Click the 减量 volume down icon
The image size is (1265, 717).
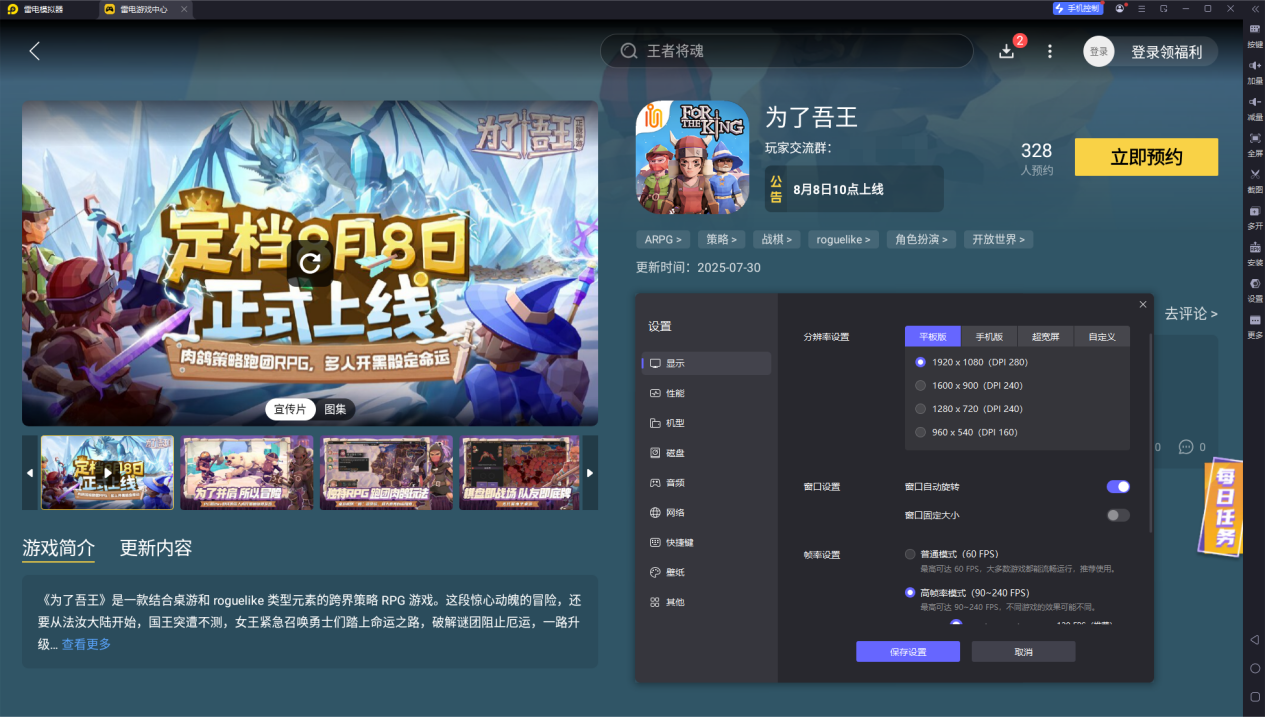[x=1254, y=102]
